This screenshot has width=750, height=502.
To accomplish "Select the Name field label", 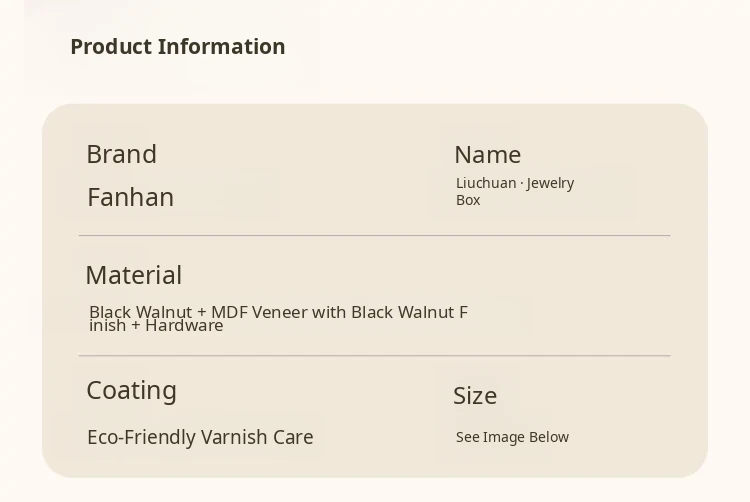I will point(487,155).
